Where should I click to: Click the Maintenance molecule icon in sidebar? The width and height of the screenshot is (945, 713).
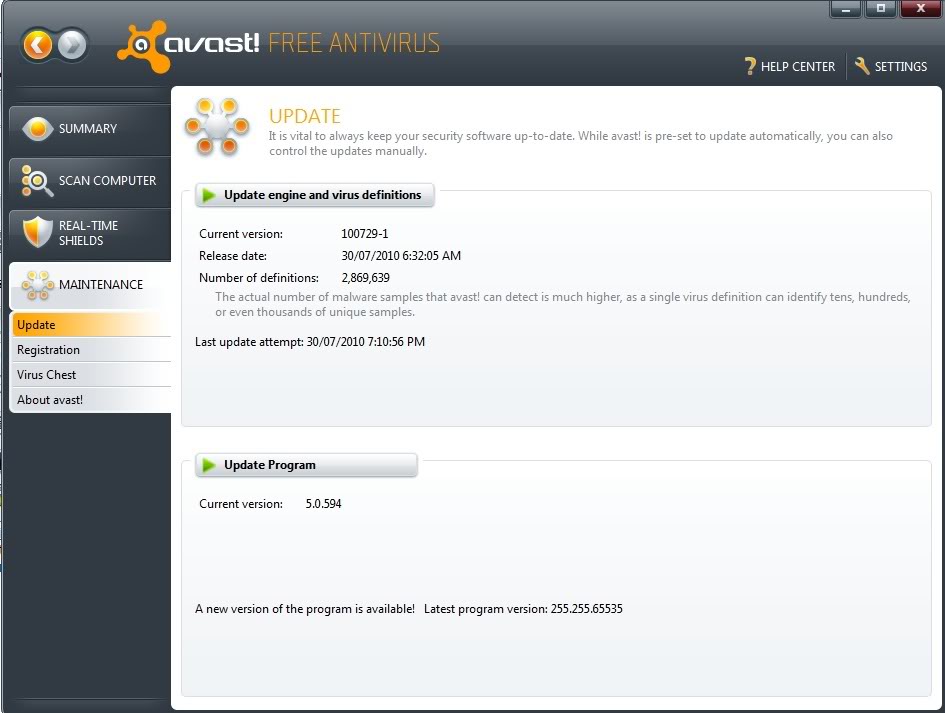pyautogui.click(x=37, y=284)
